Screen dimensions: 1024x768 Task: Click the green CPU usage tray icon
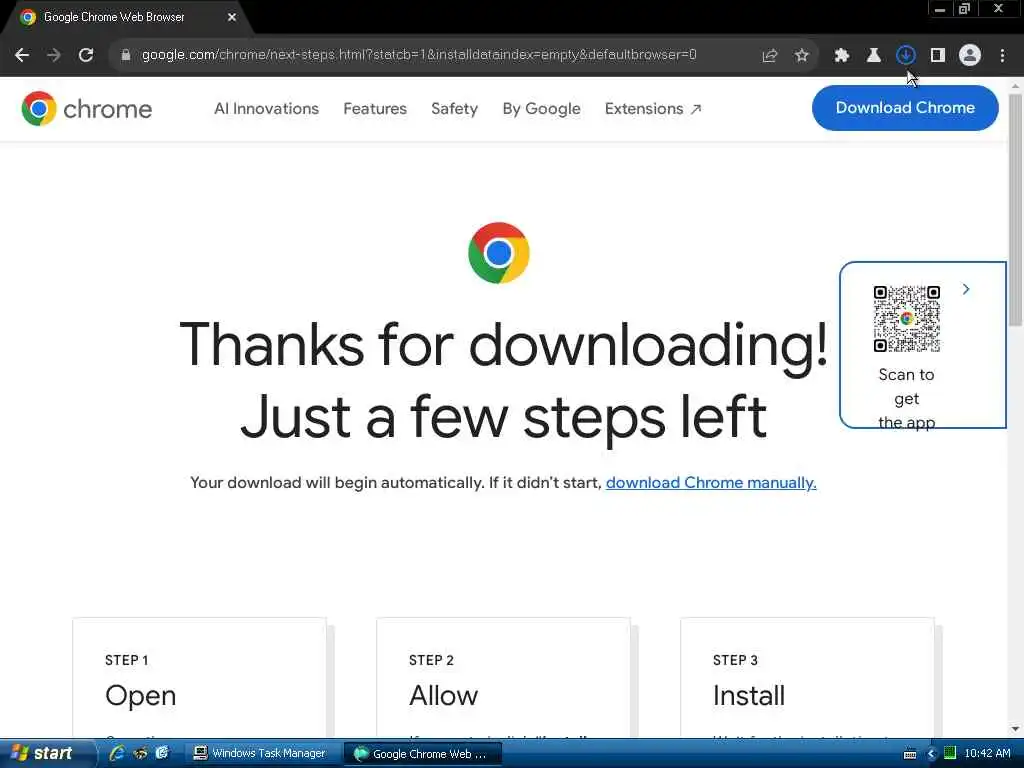[950, 754]
